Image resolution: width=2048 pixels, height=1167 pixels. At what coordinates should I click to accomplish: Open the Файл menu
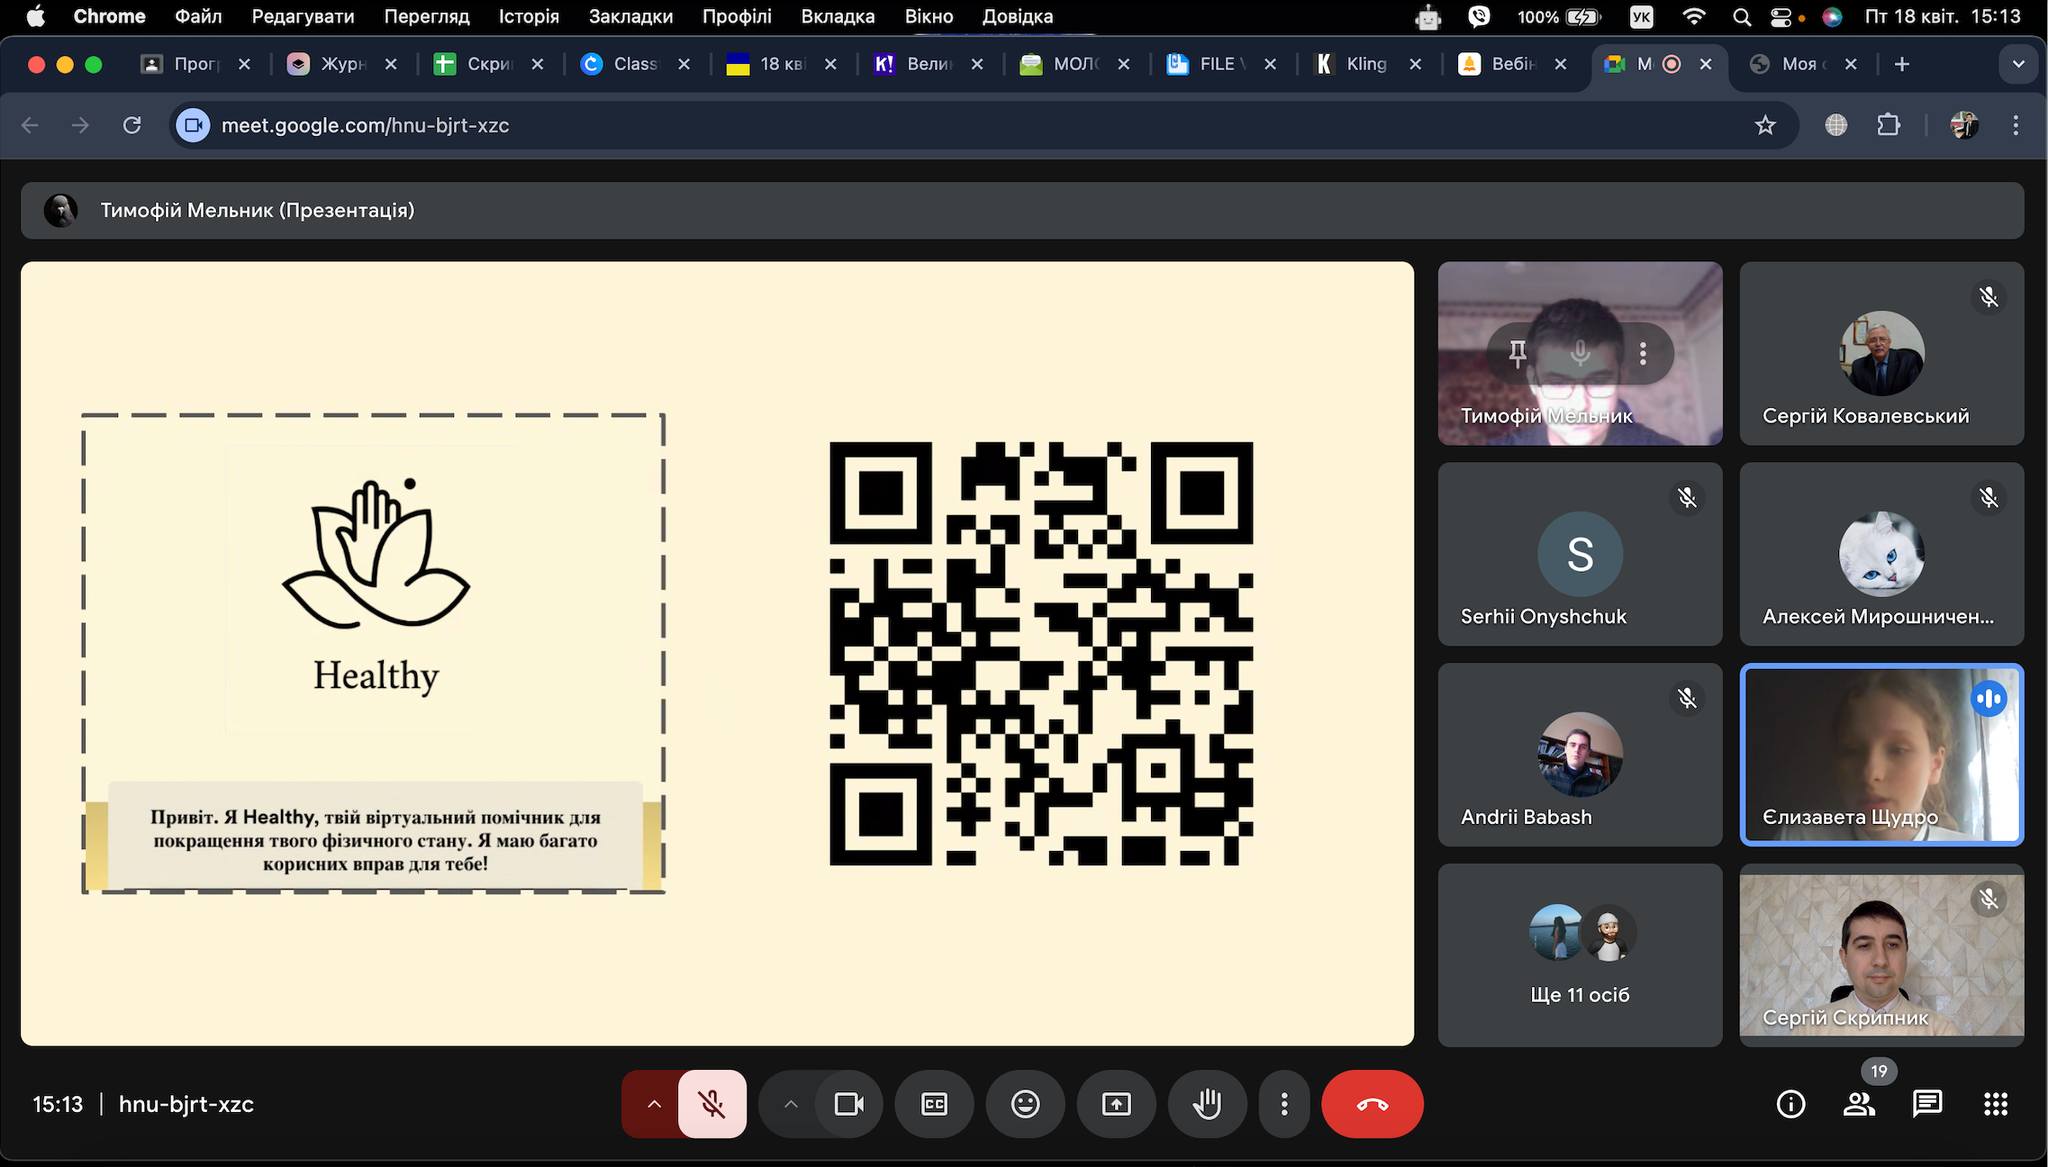point(198,16)
